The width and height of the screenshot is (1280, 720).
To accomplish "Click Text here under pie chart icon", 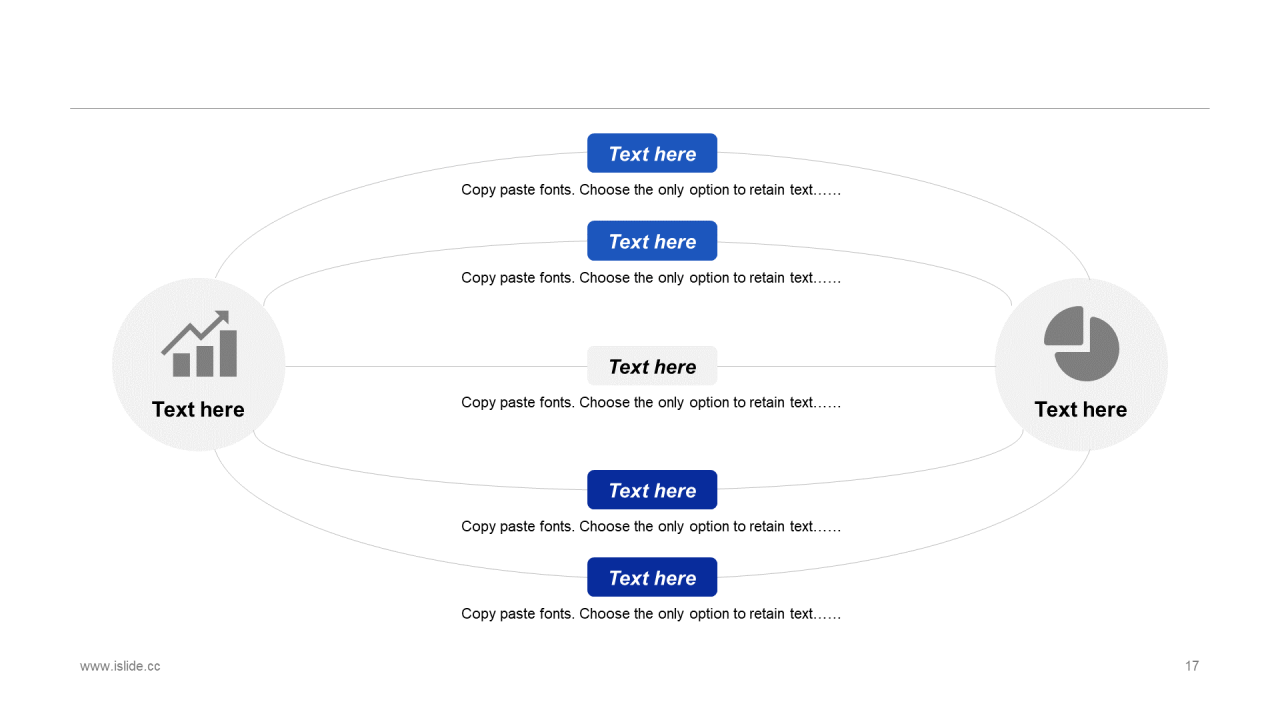I will (x=1081, y=409).
